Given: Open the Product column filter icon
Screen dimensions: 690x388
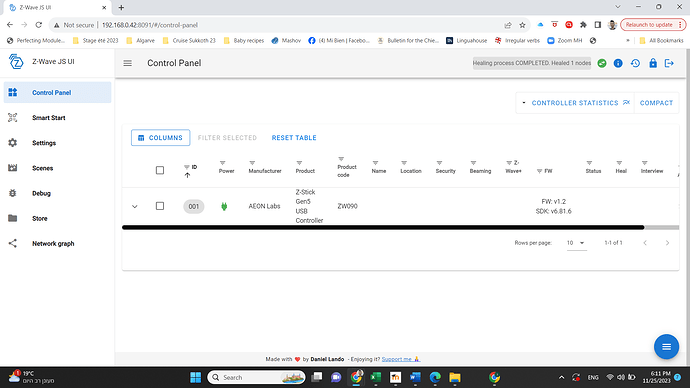Looking at the screenshot, I should 299,163.
